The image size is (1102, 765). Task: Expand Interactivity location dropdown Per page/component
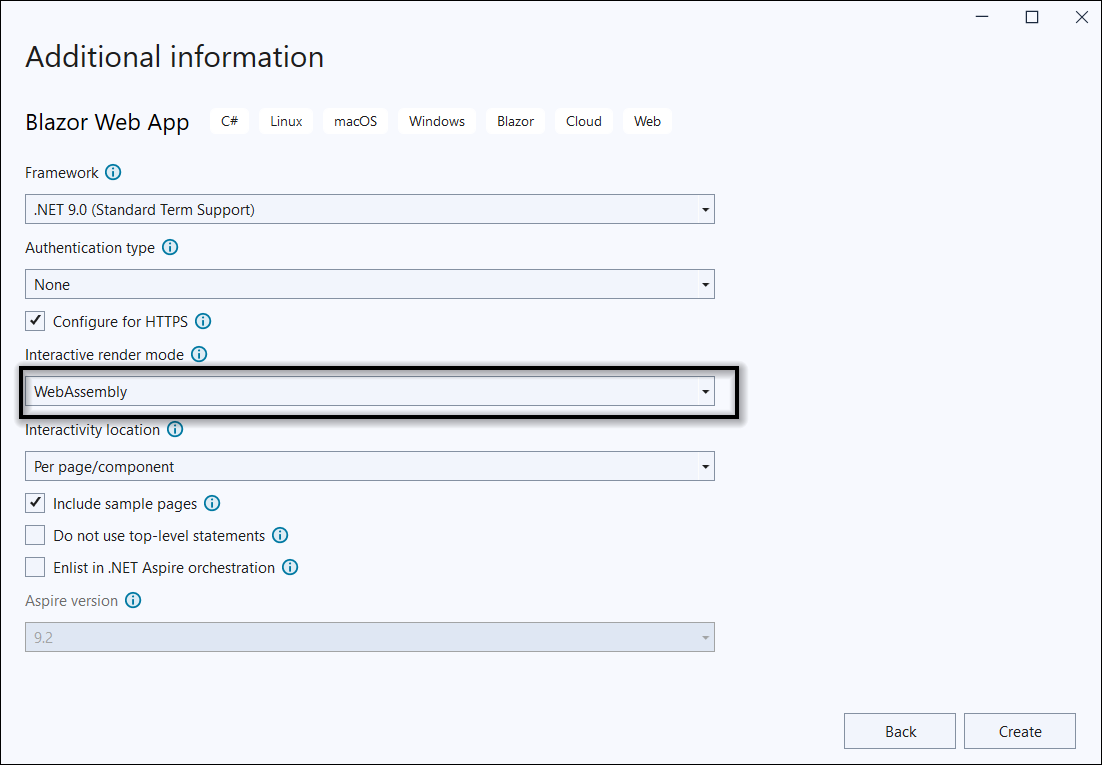pyautogui.click(x=370, y=466)
